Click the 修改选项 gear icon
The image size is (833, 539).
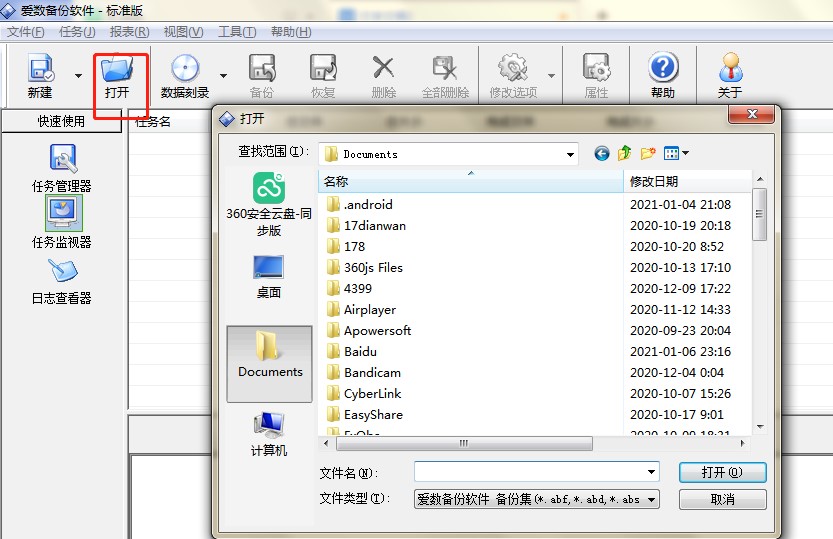[x=513, y=68]
